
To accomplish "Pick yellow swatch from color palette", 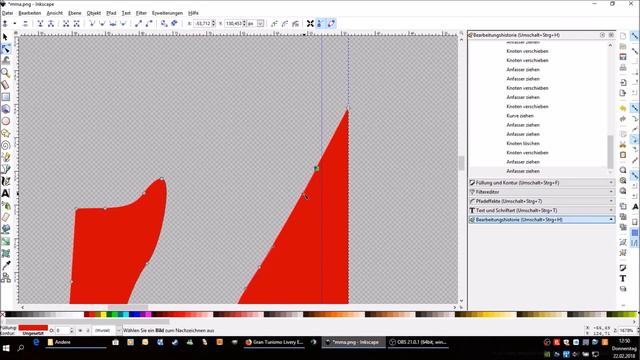I will point(103,314).
